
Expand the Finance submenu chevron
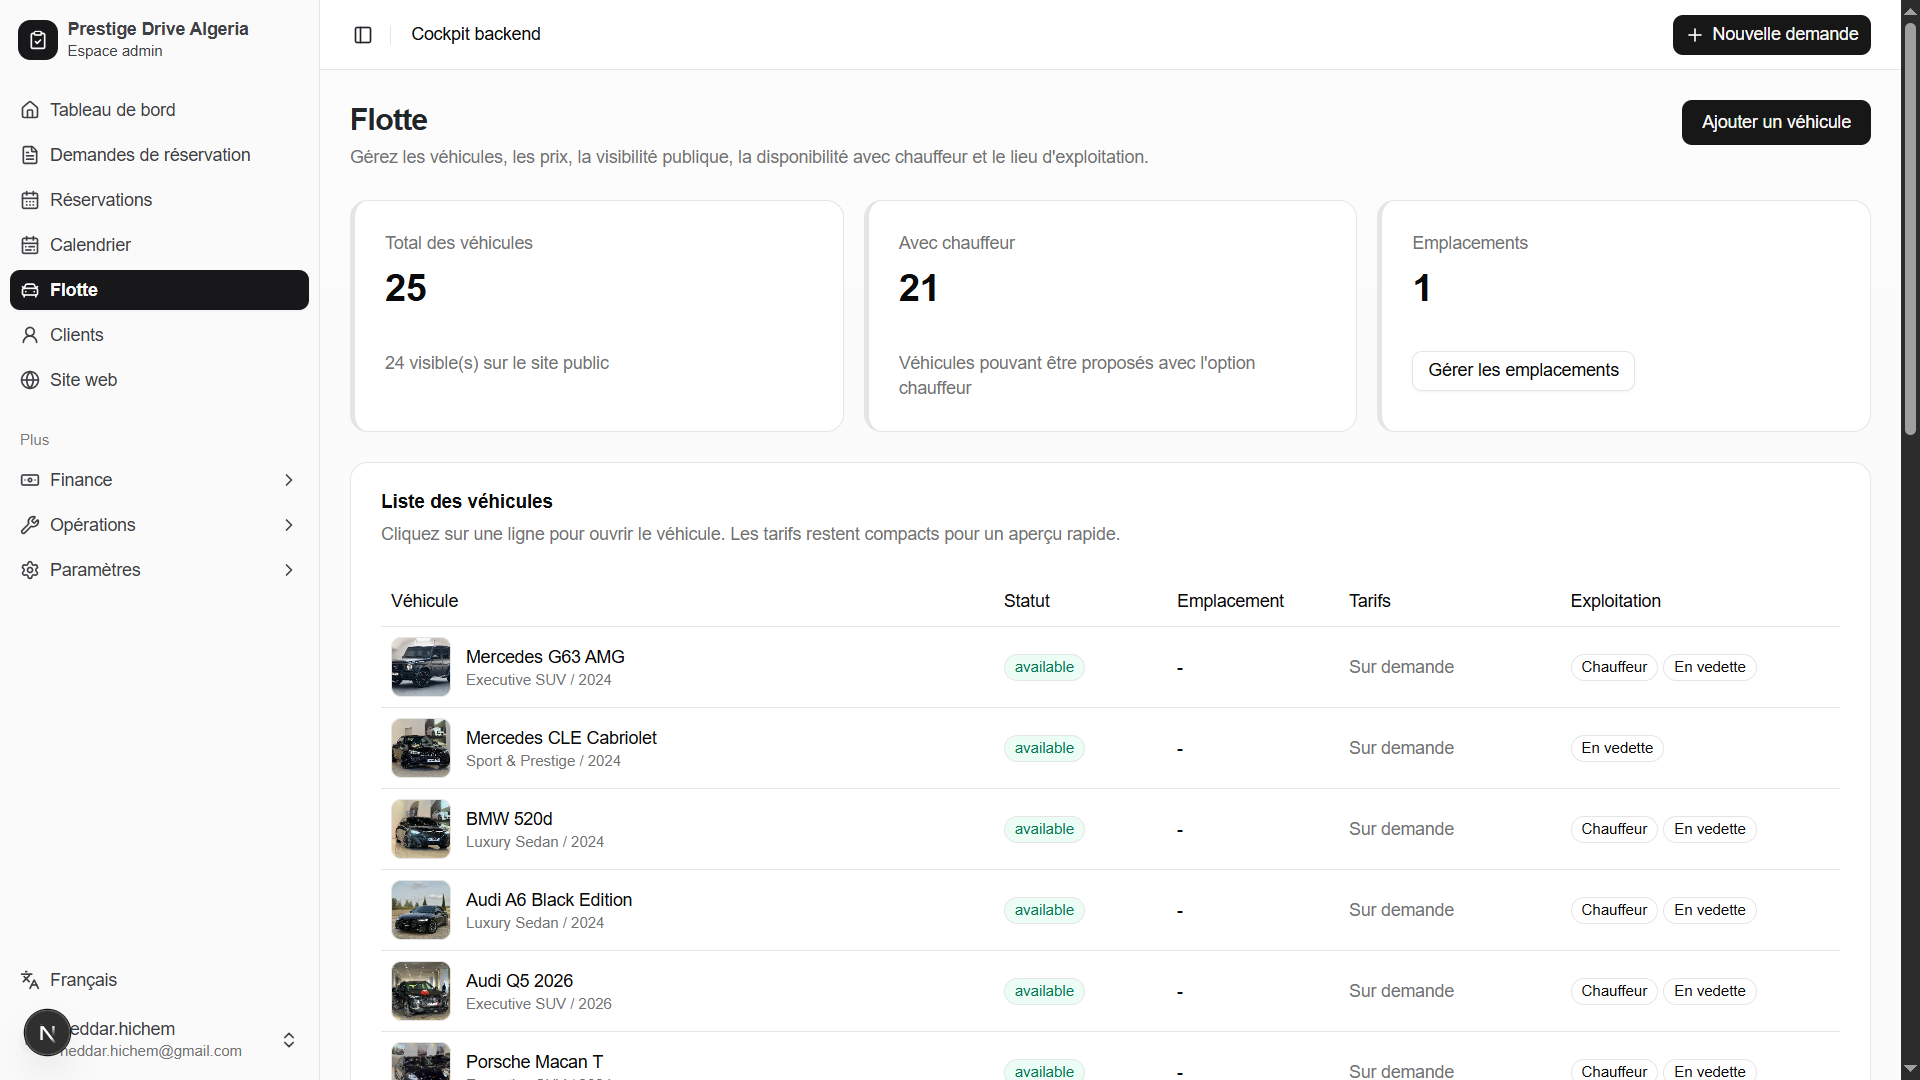[289, 480]
